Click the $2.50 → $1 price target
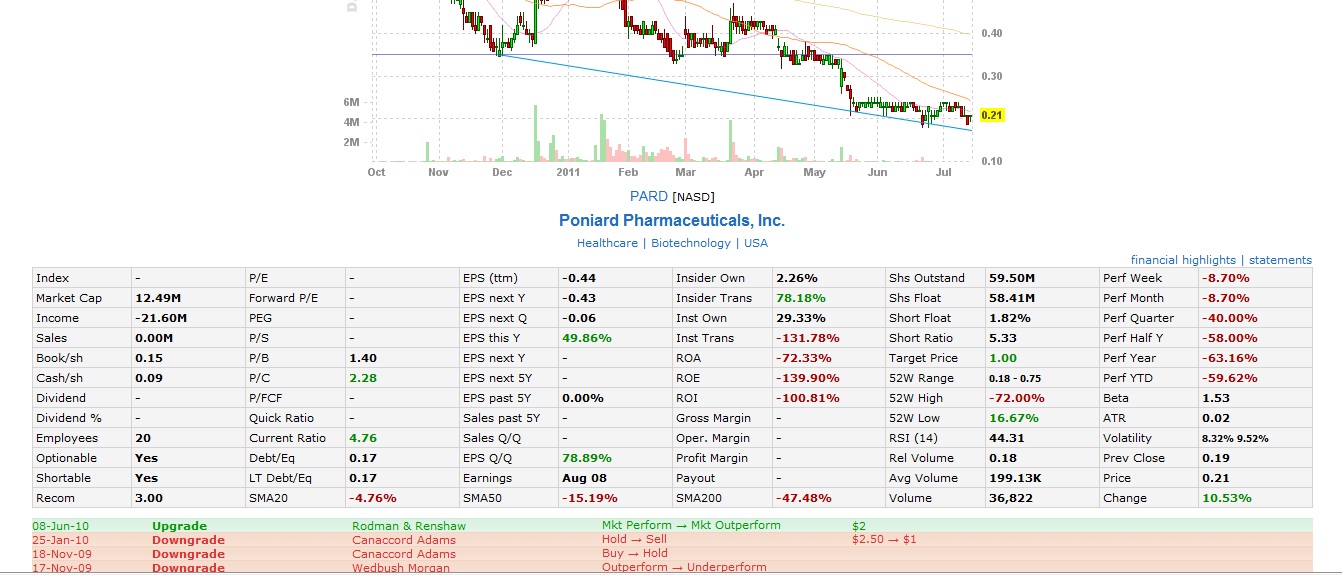 (x=884, y=540)
